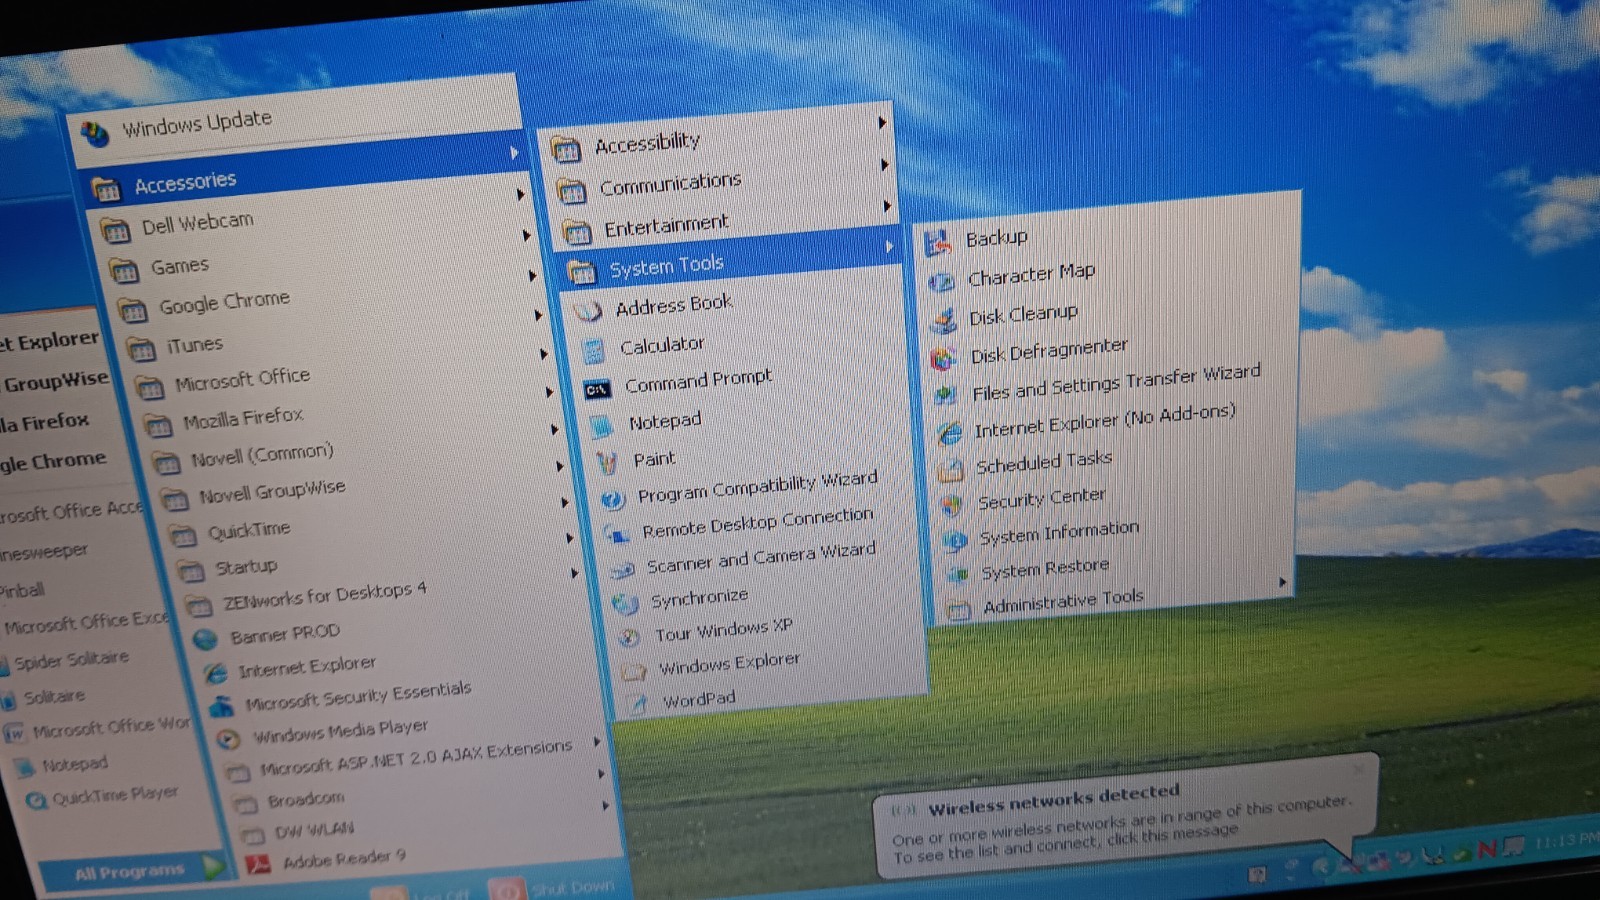Click Wireless networks detected balloon message
1600x900 pixels.
pyautogui.click(x=1126, y=819)
